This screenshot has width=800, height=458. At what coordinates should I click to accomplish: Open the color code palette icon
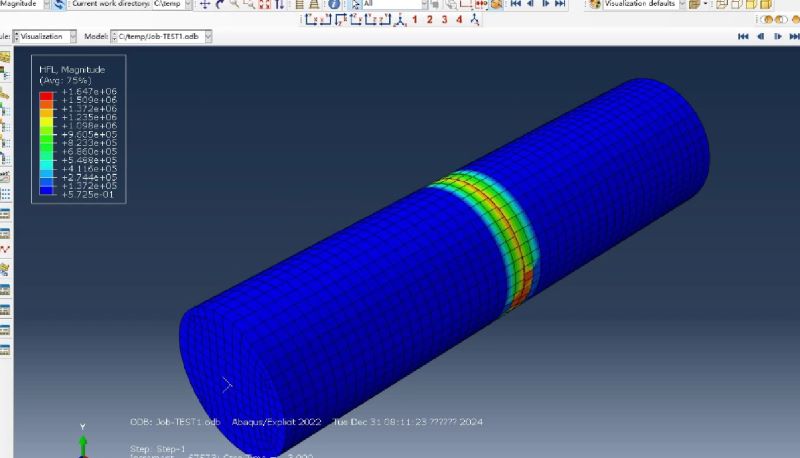[595, 4]
